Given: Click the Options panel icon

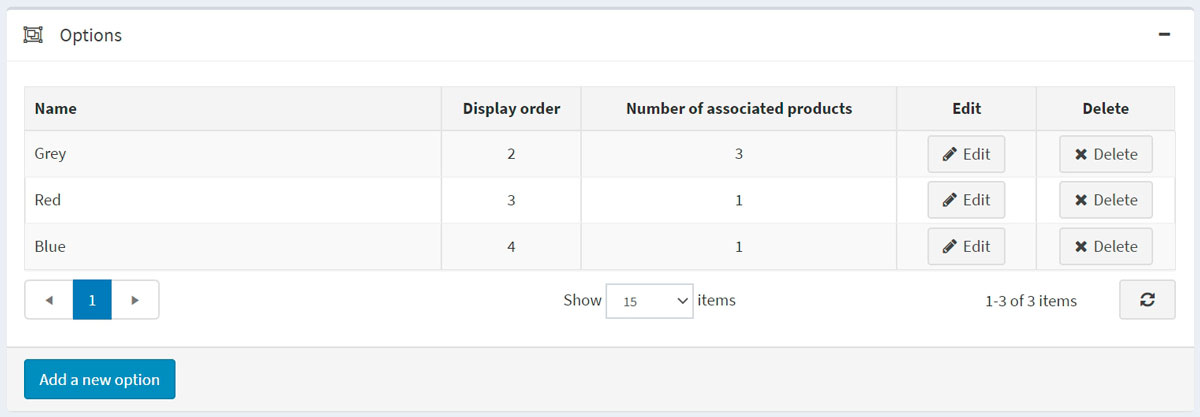Looking at the screenshot, I should point(33,35).
